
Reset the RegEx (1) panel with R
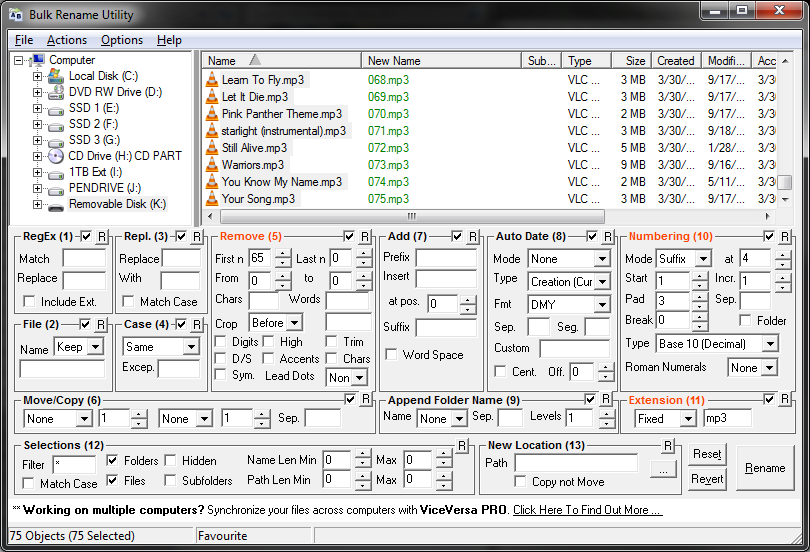tap(102, 236)
